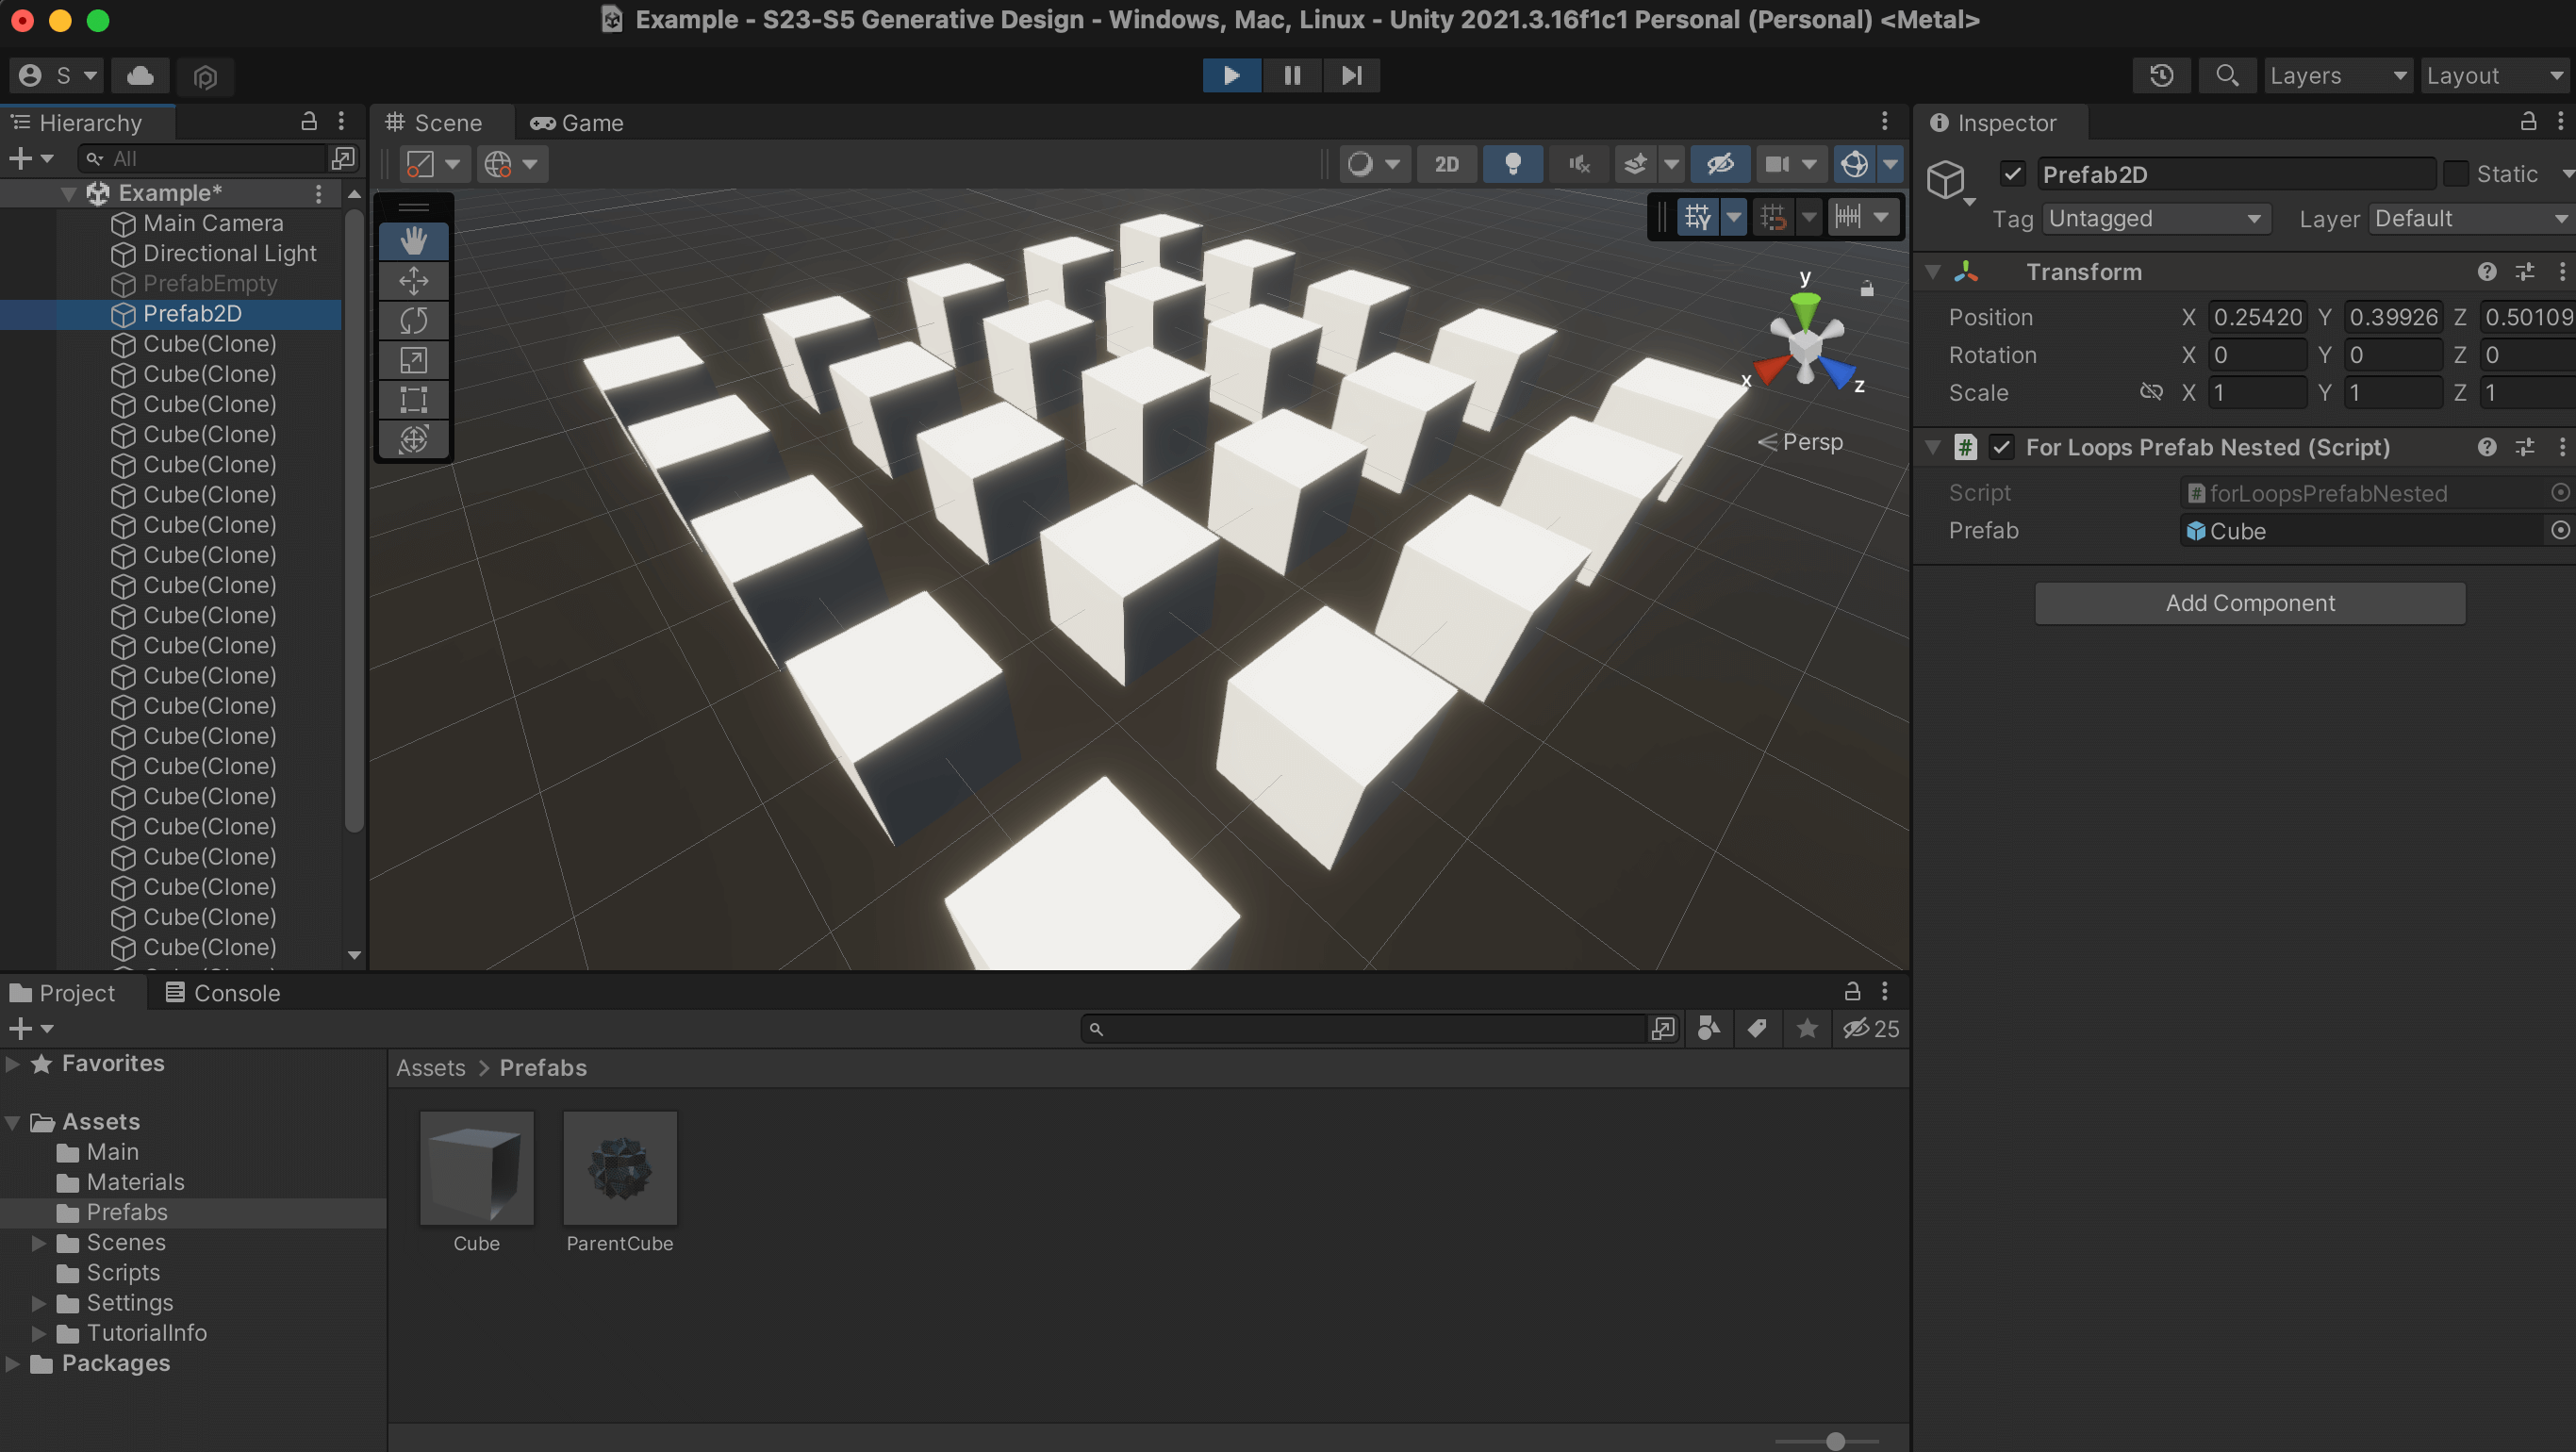Select the Rect tool in scene toolbar
Image resolution: width=2576 pixels, height=1452 pixels.
point(413,400)
